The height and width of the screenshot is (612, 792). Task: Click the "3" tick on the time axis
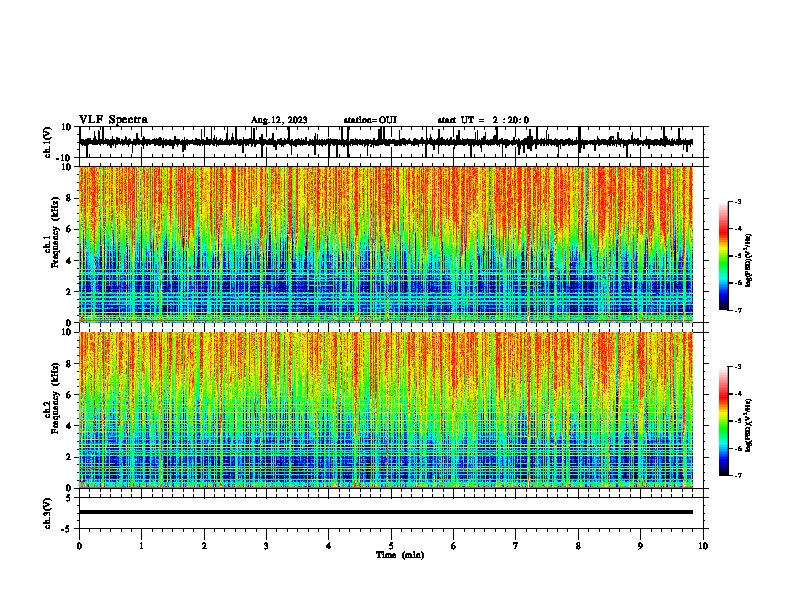(266, 546)
